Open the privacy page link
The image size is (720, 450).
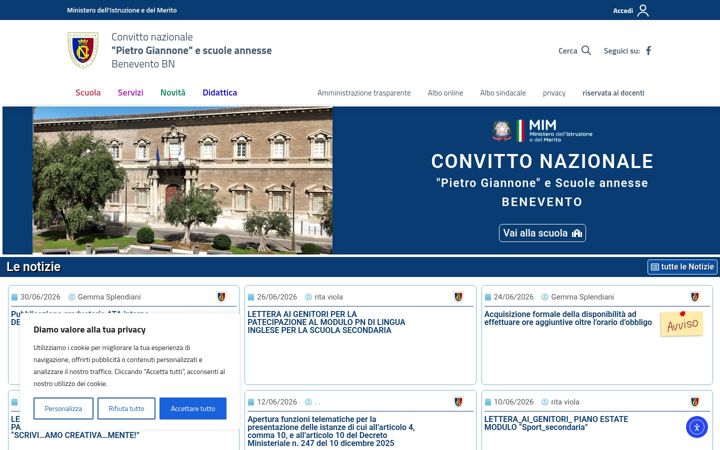coord(554,93)
